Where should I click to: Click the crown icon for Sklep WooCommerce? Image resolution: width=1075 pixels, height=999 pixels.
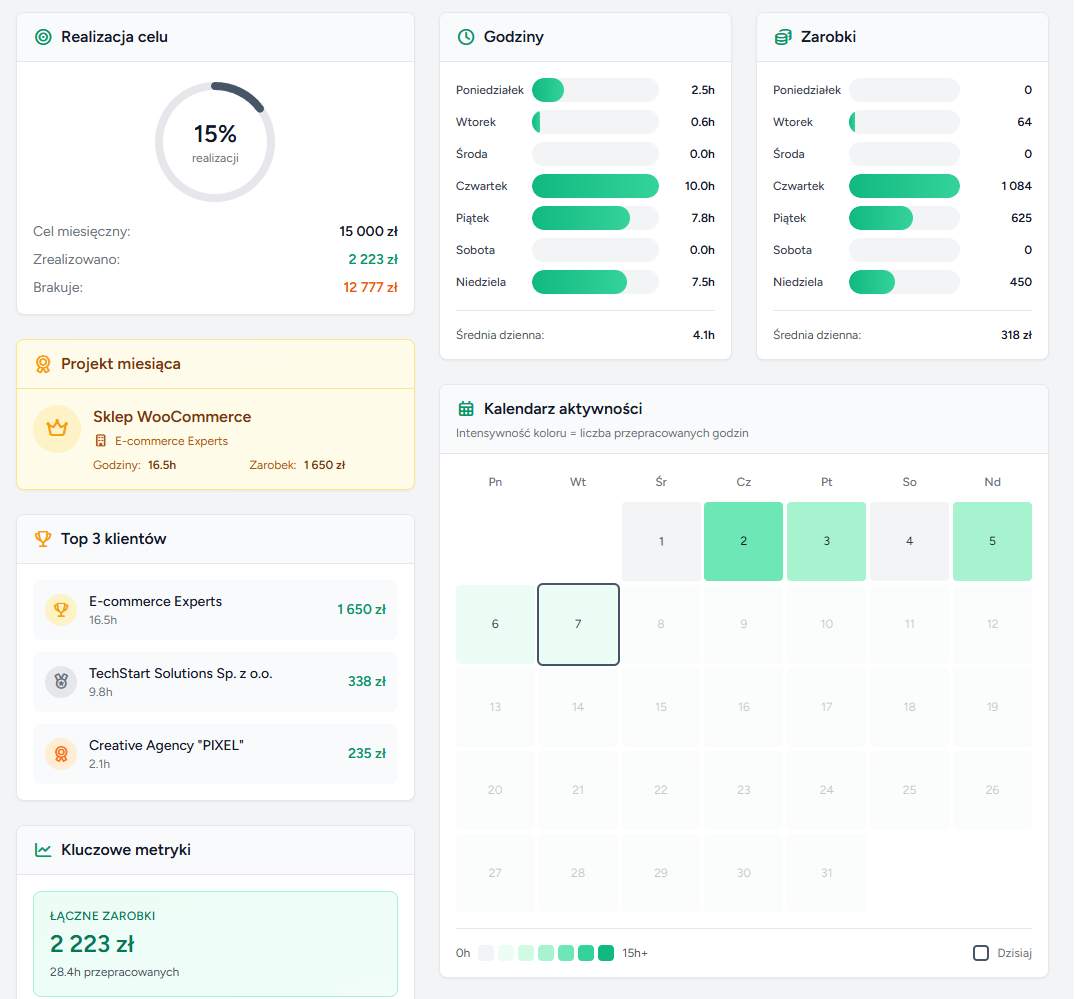57,429
